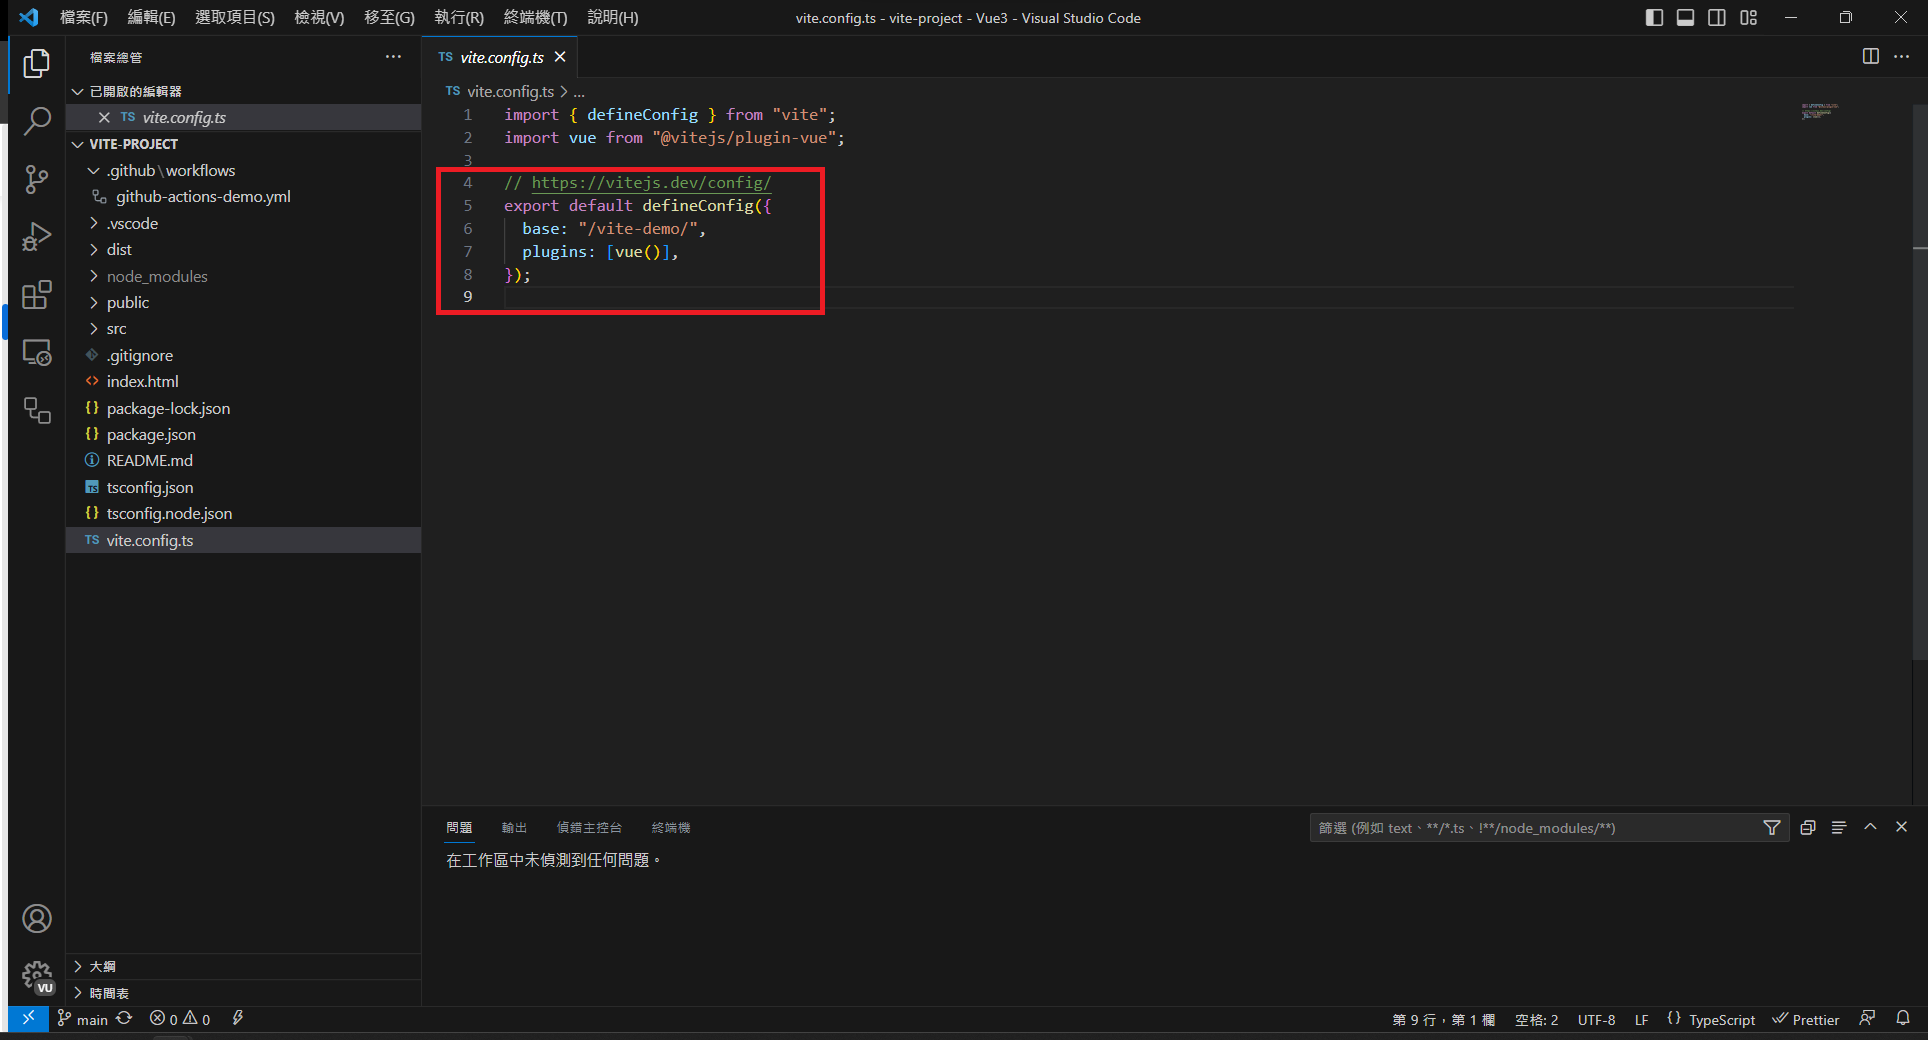Click the code minimap preview
The height and width of the screenshot is (1040, 1928).
(x=1820, y=111)
